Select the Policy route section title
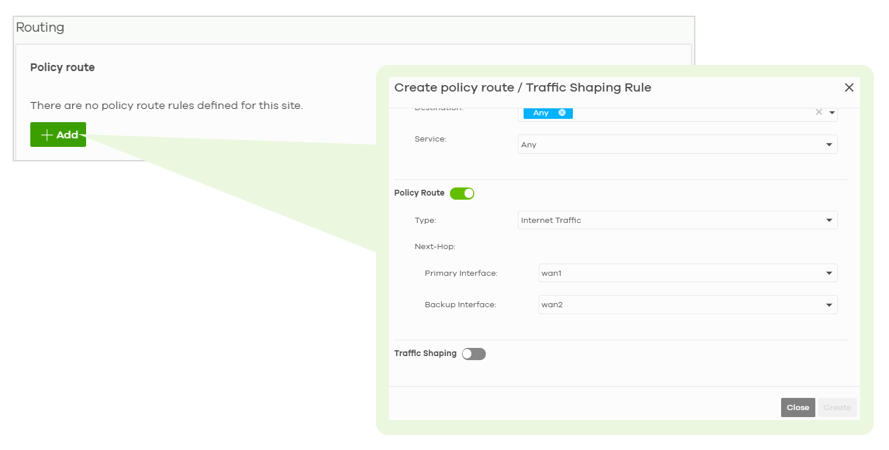Screen dimensions: 889x450 pyautogui.click(x=62, y=68)
